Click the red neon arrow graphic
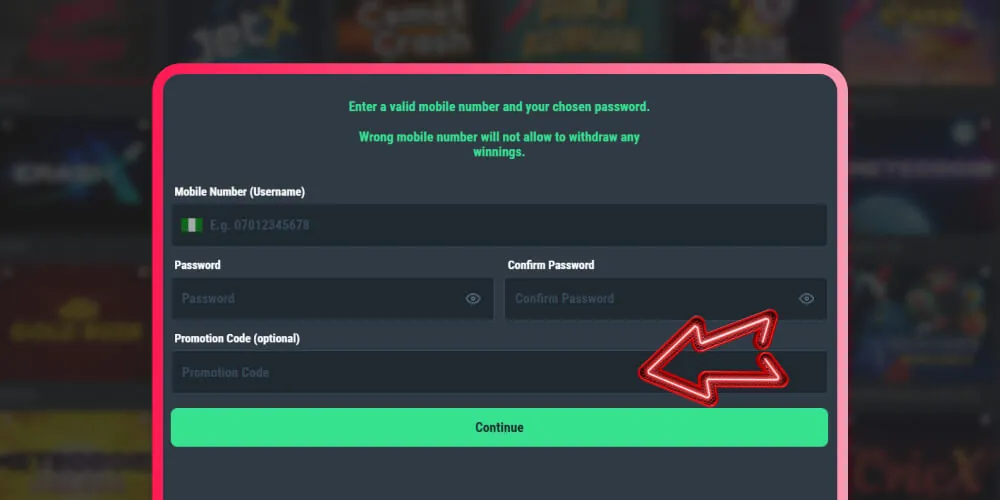Viewport: 1000px width, 500px height. tap(714, 361)
